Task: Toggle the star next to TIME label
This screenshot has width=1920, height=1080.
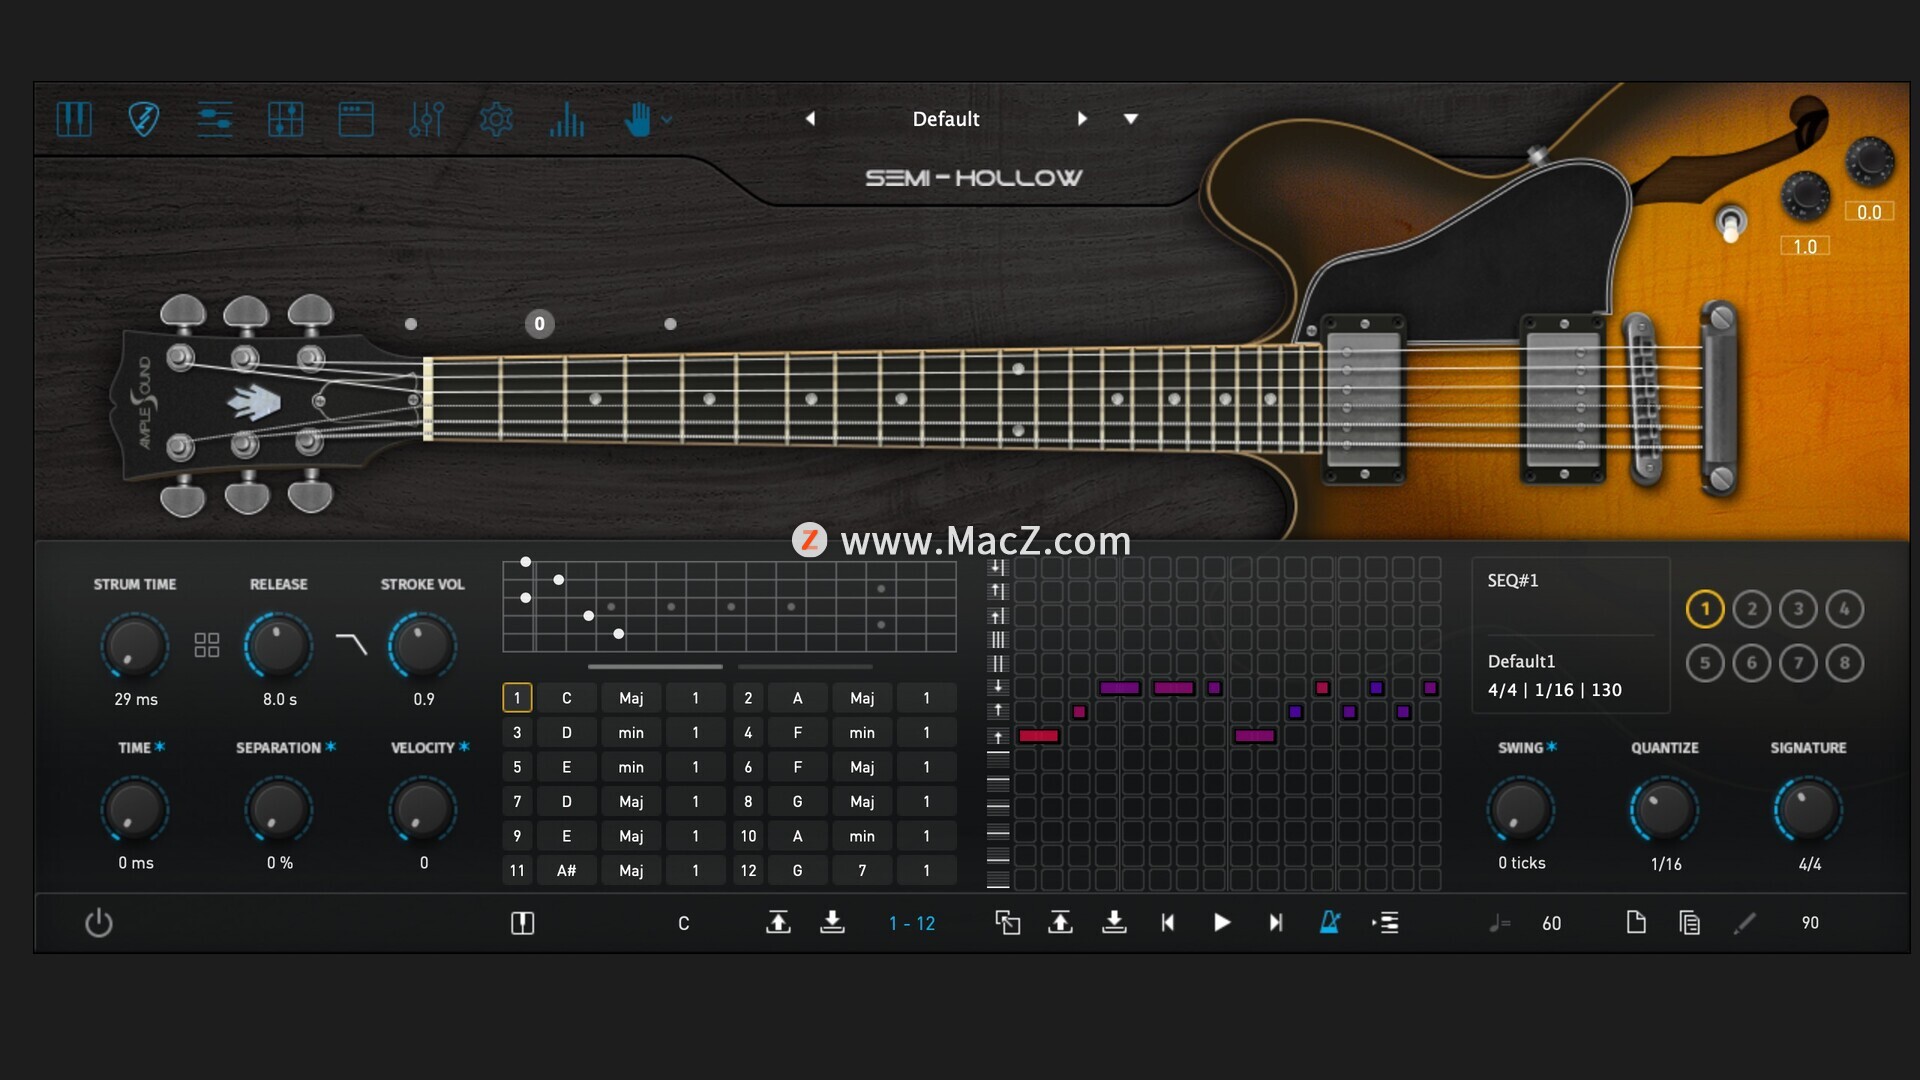Action: pos(160,747)
